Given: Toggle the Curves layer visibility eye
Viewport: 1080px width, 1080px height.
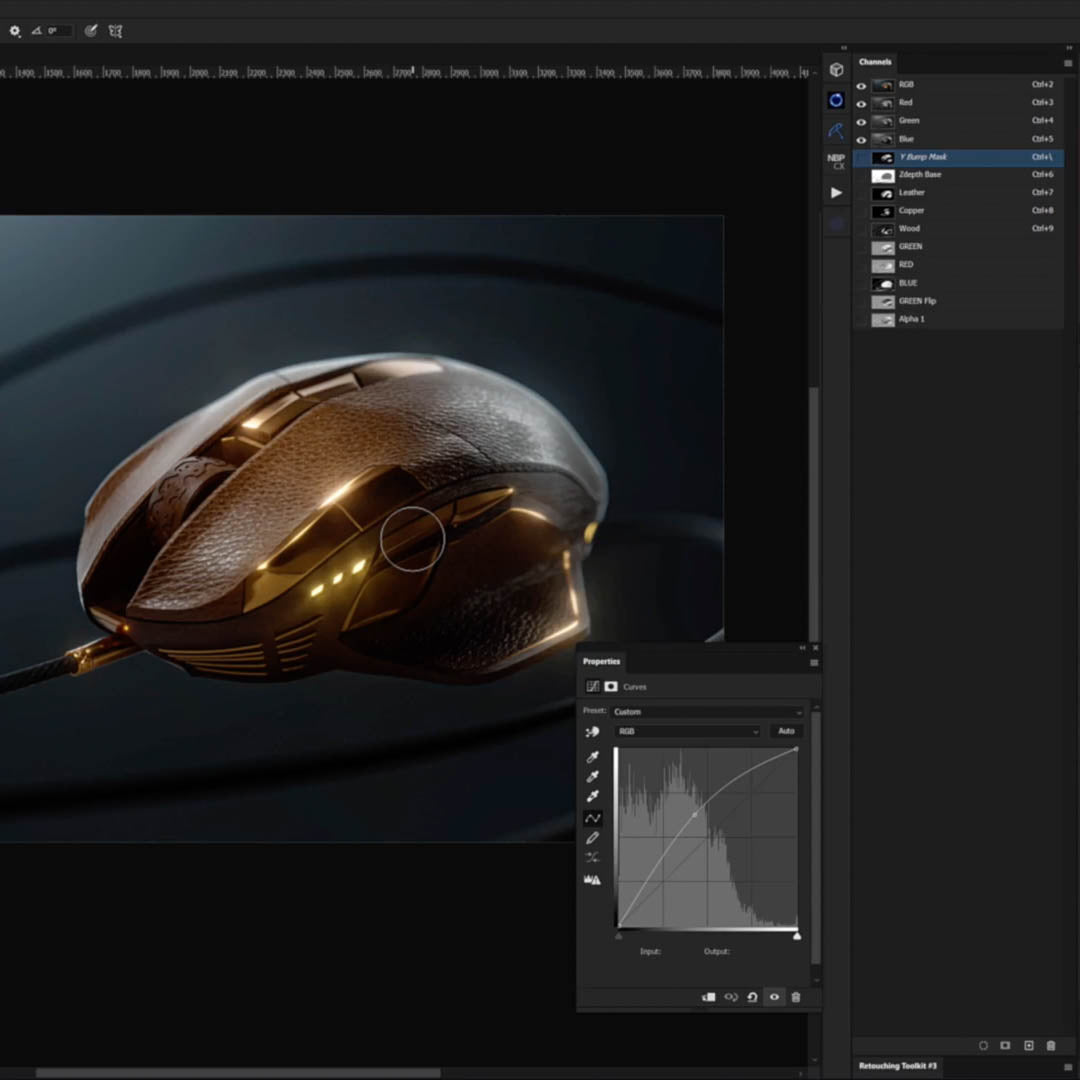Looking at the screenshot, I should point(774,997).
